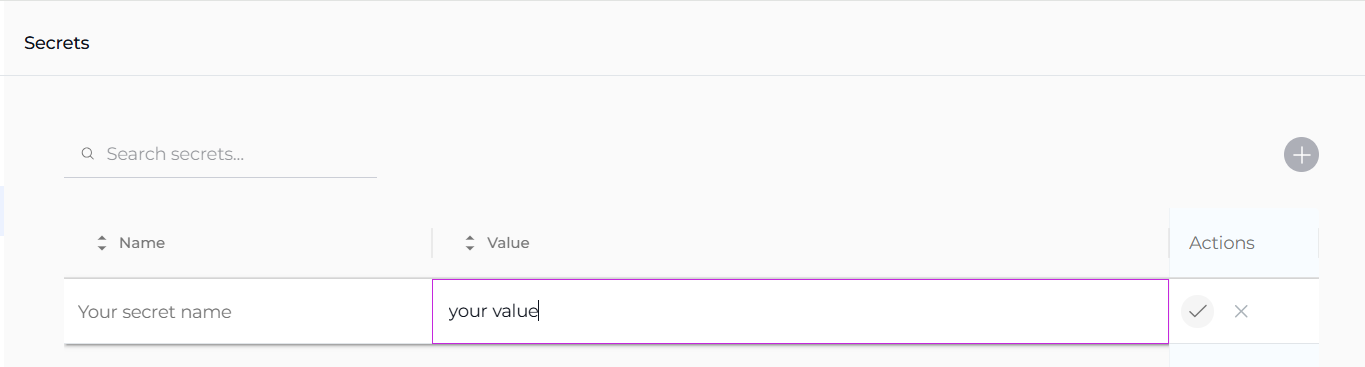
Task: Click the sort arrows beside Value
Action: [x=470, y=243]
